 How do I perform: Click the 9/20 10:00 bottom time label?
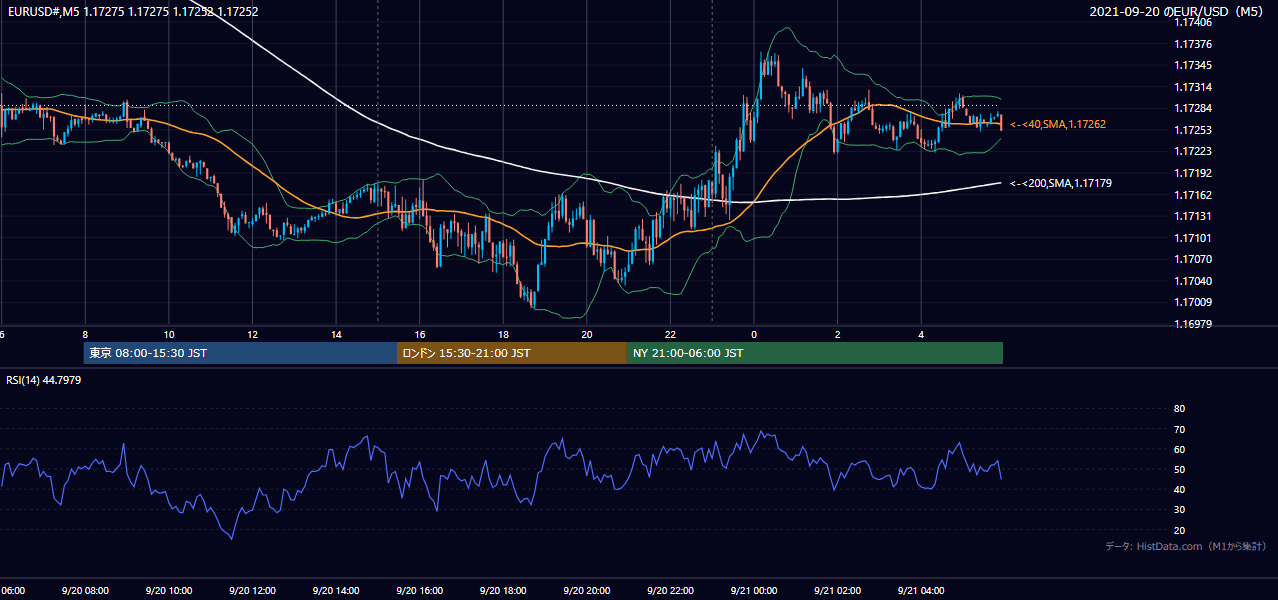point(168,591)
